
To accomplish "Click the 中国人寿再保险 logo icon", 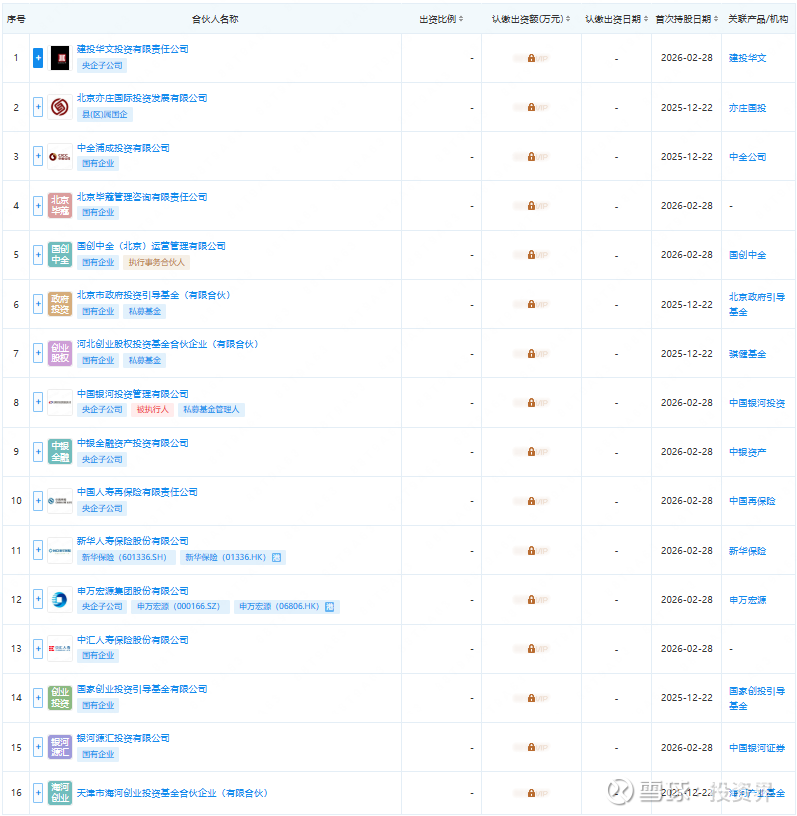I will [60, 501].
